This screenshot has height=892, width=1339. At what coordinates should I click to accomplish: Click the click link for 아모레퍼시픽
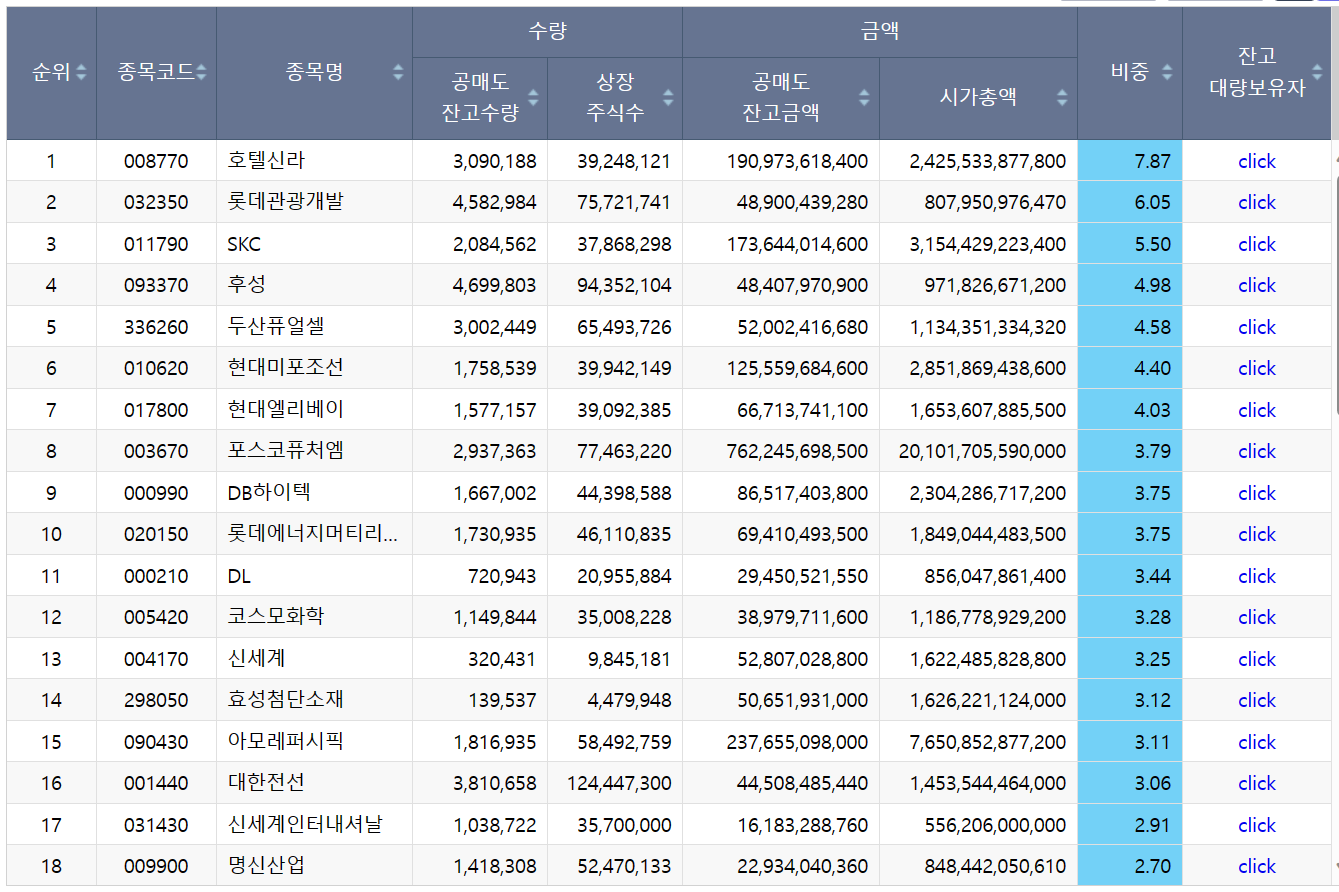click(1257, 741)
